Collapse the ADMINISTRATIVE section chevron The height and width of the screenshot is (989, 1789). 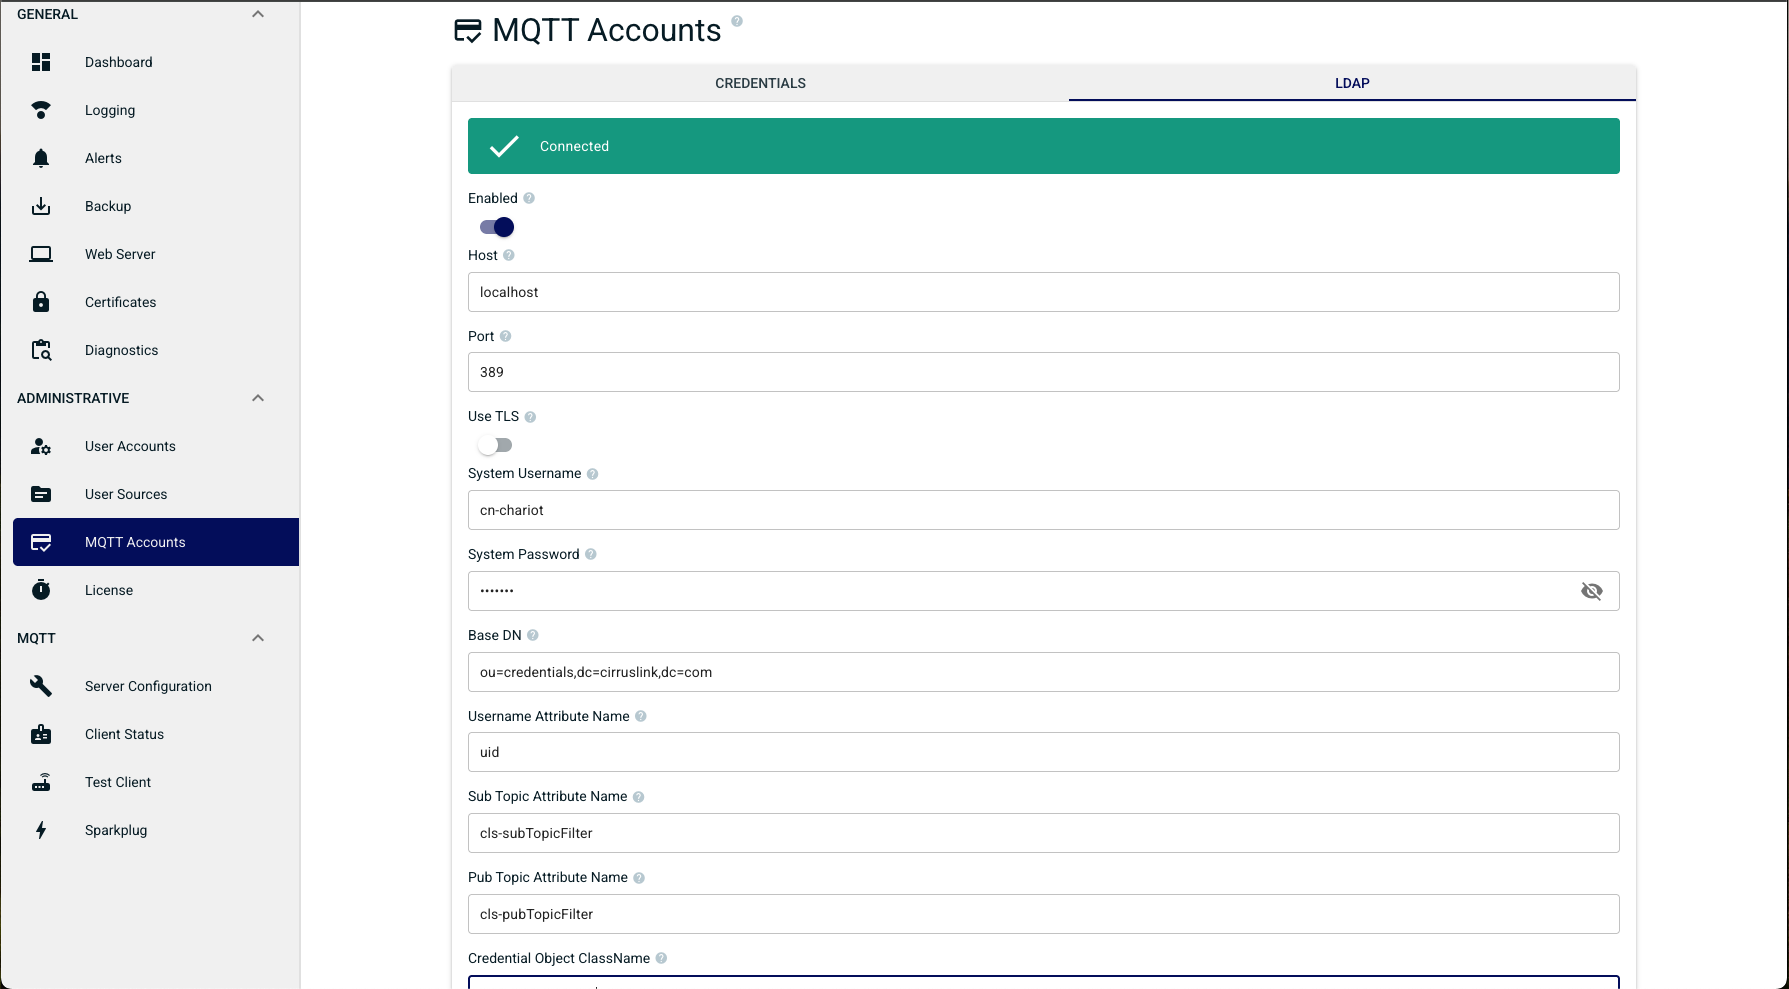(258, 398)
